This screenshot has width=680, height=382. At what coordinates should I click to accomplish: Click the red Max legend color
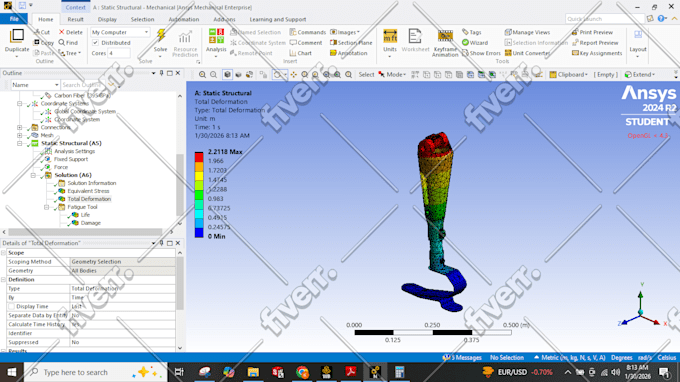(x=199, y=157)
